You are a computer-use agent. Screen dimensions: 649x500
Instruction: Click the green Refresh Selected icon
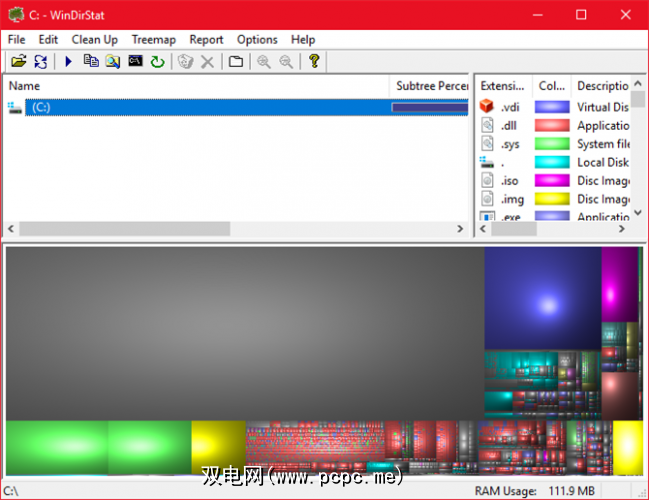tap(157, 62)
